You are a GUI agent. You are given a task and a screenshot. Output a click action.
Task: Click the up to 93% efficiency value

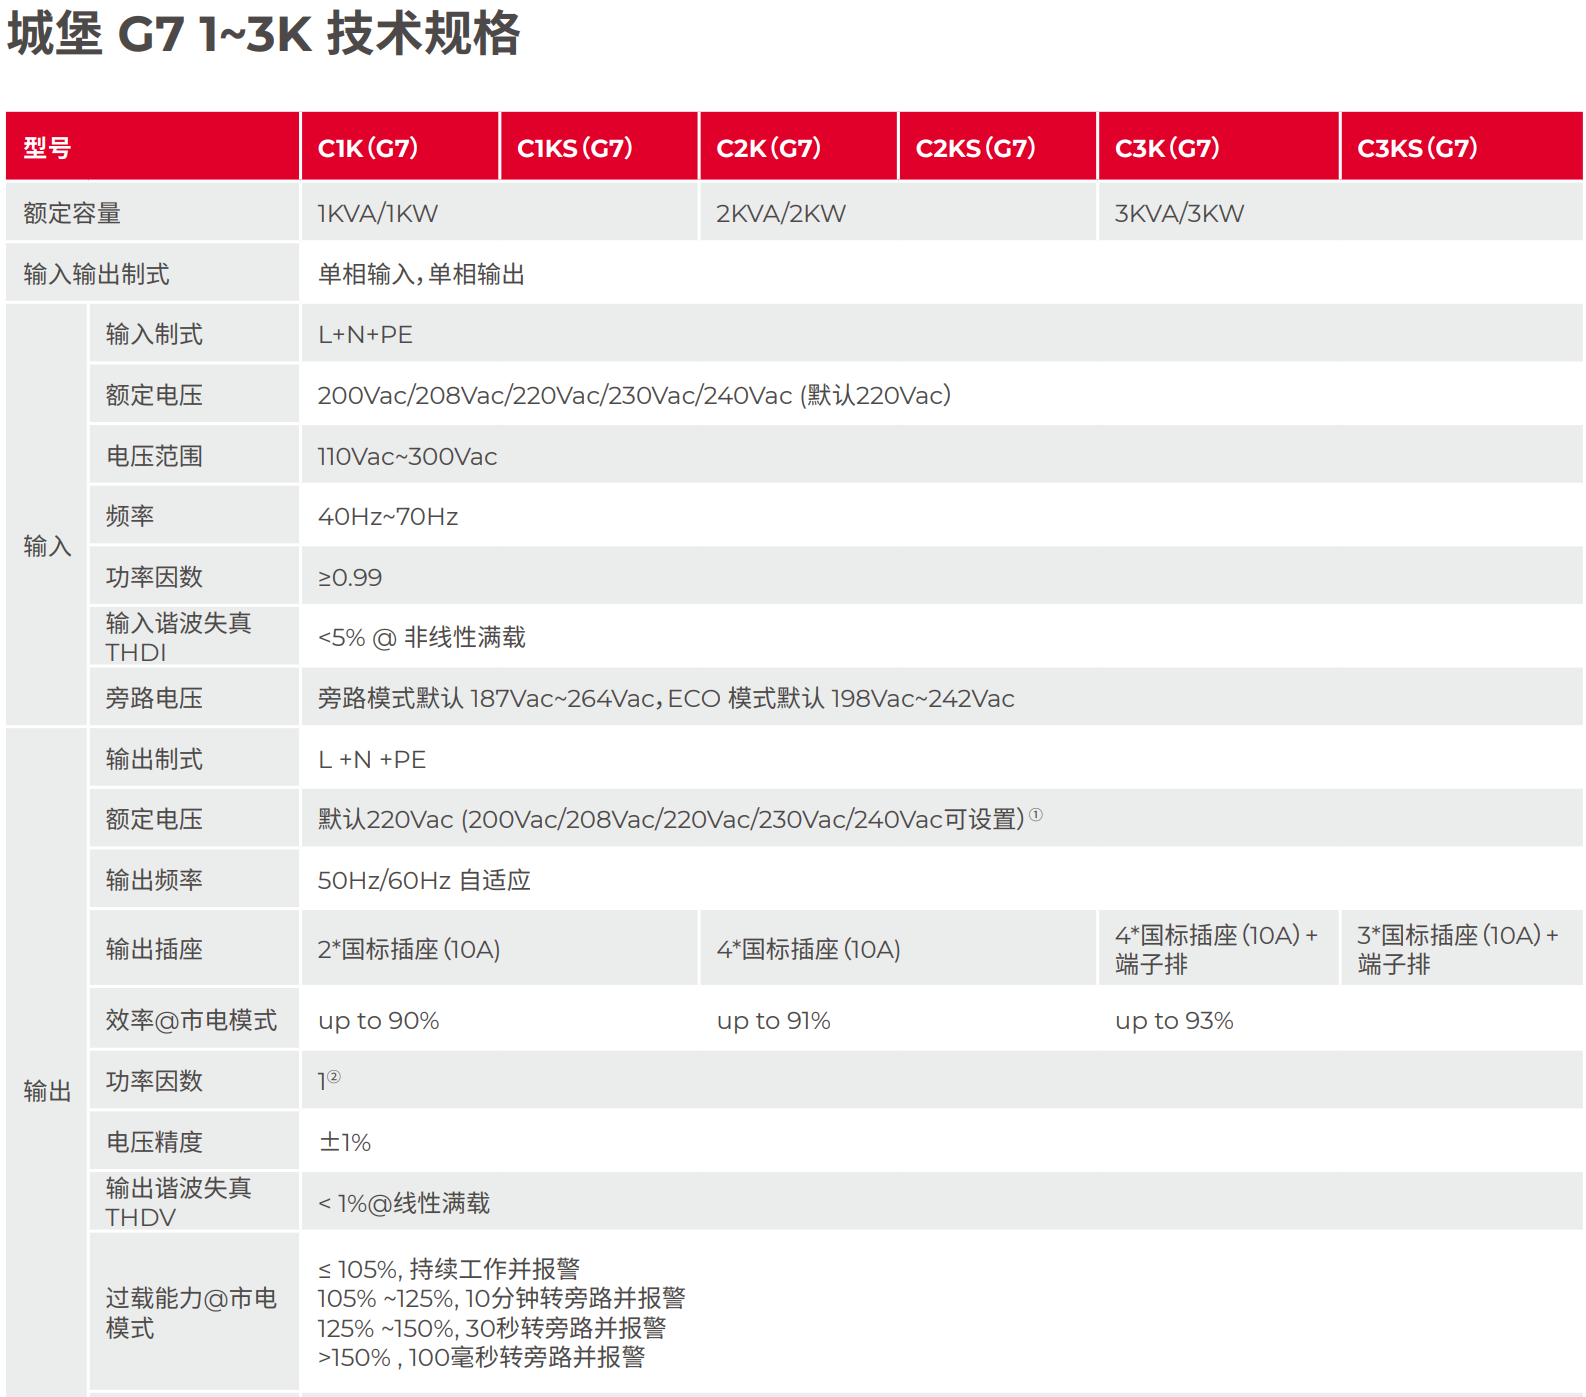pos(1174,1021)
